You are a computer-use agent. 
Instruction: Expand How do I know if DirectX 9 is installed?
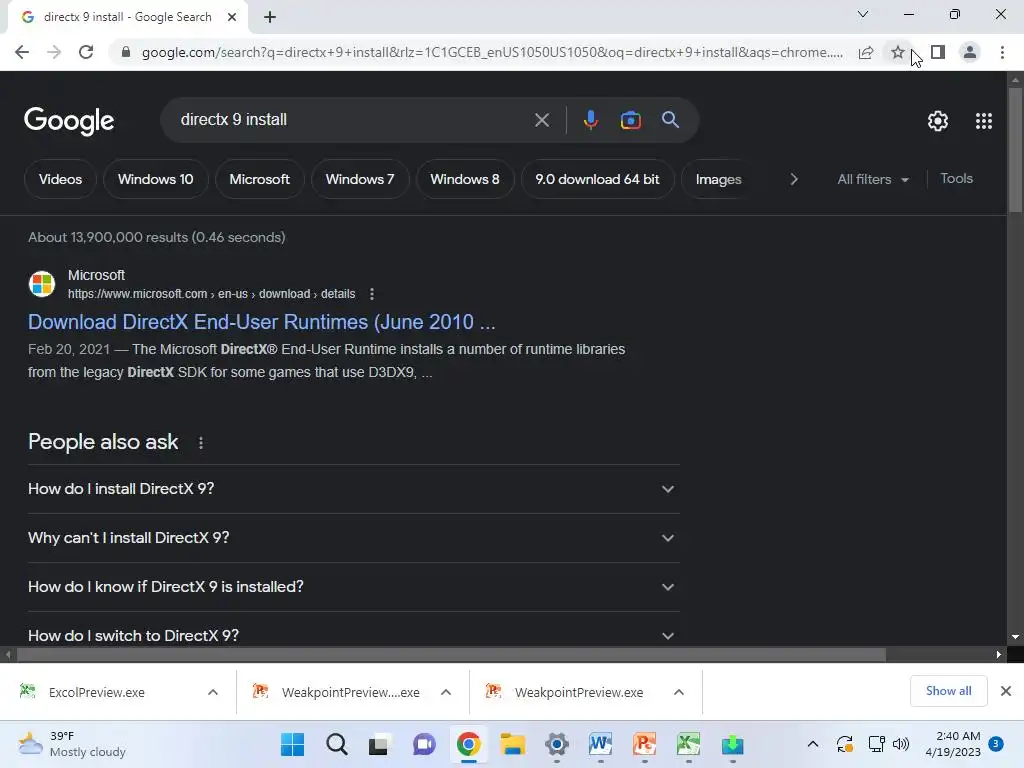pos(351,587)
